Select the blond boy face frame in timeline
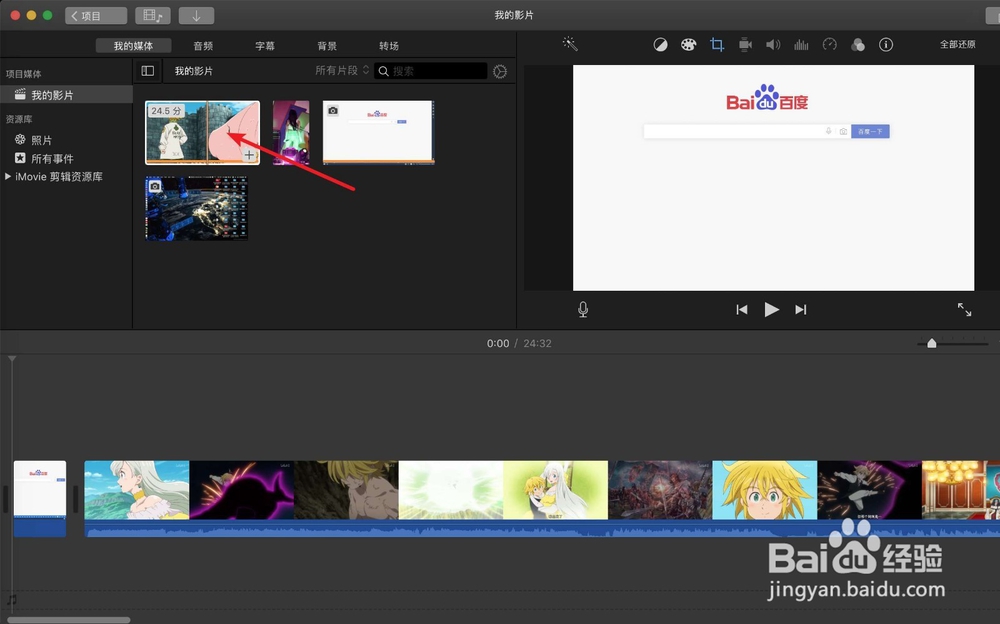 pos(764,490)
